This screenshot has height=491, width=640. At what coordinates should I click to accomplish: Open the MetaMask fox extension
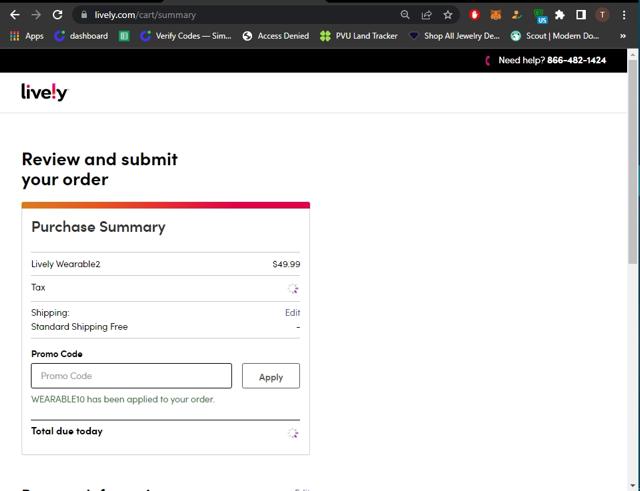click(x=496, y=15)
